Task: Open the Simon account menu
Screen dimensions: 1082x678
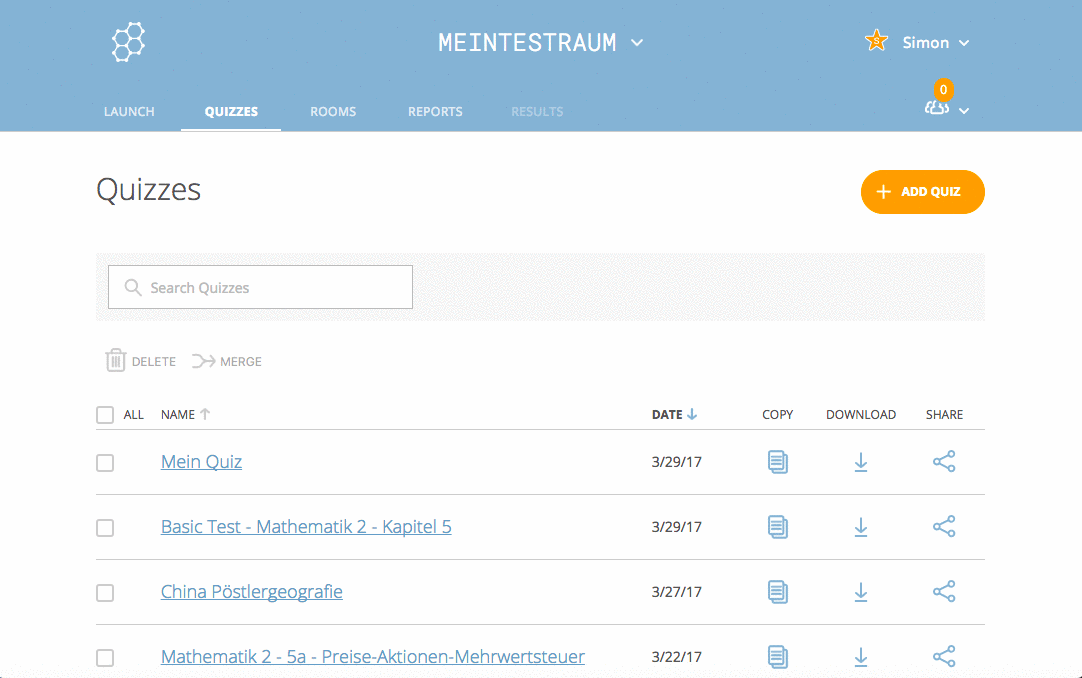Action: tap(935, 43)
